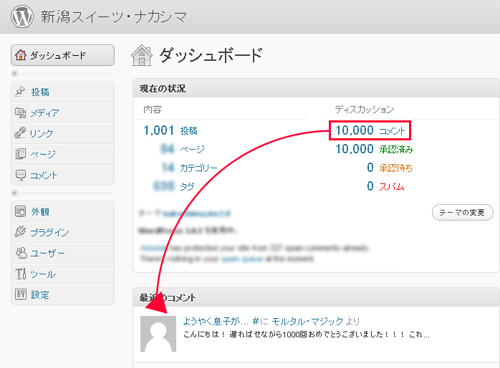The height and width of the screenshot is (368, 500).
Task: Click the appearance icon beside 外観
Action: 20,211
